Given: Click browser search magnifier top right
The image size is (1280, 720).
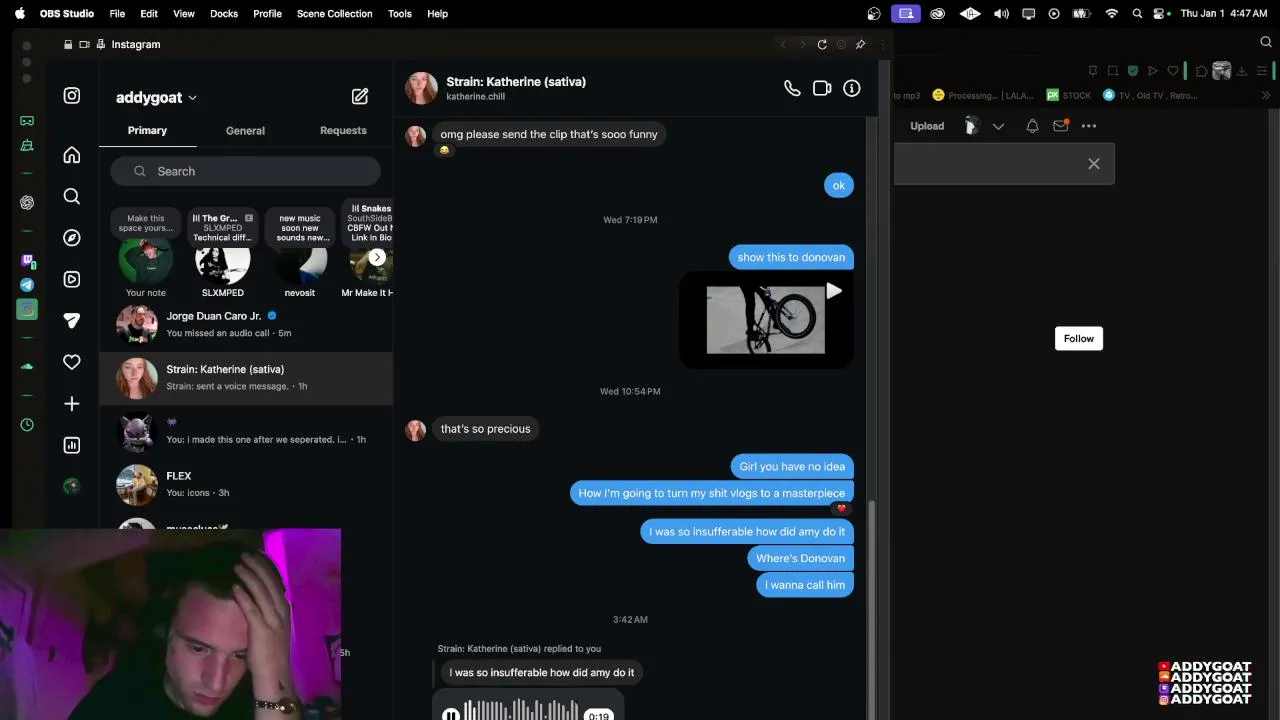Looking at the screenshot, I should 1266,42.
